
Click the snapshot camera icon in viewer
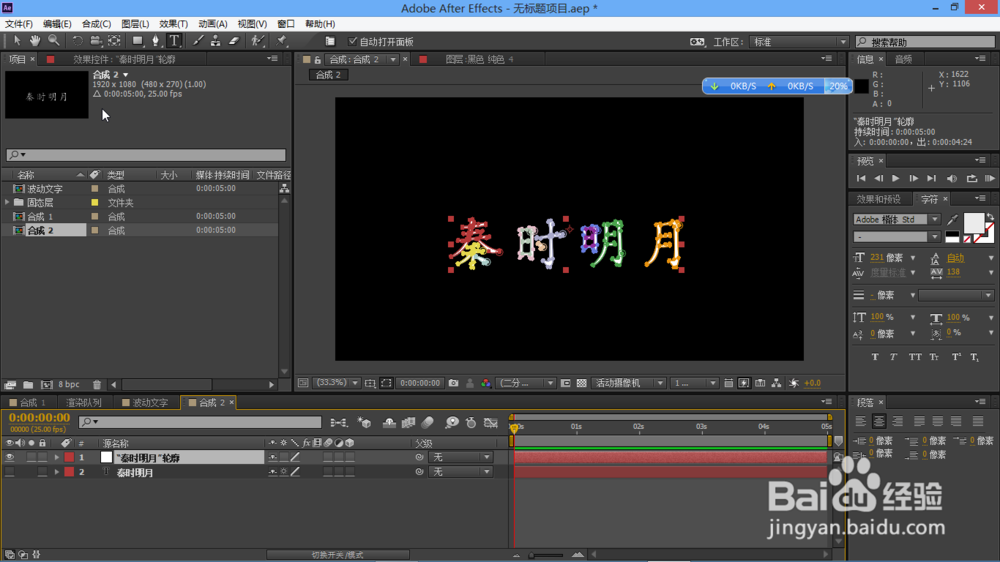point(453,383)
